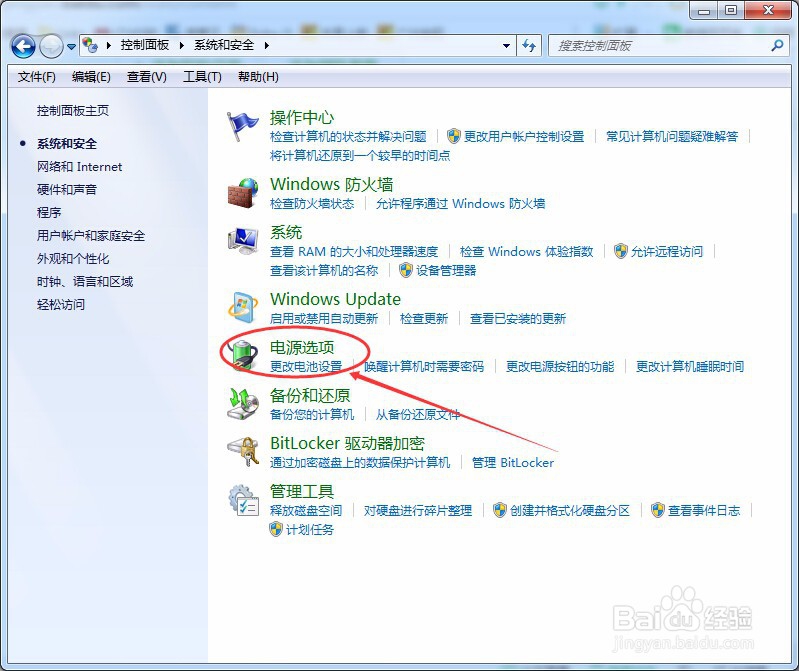Click shield icon beside 查看事件日志

658,510
